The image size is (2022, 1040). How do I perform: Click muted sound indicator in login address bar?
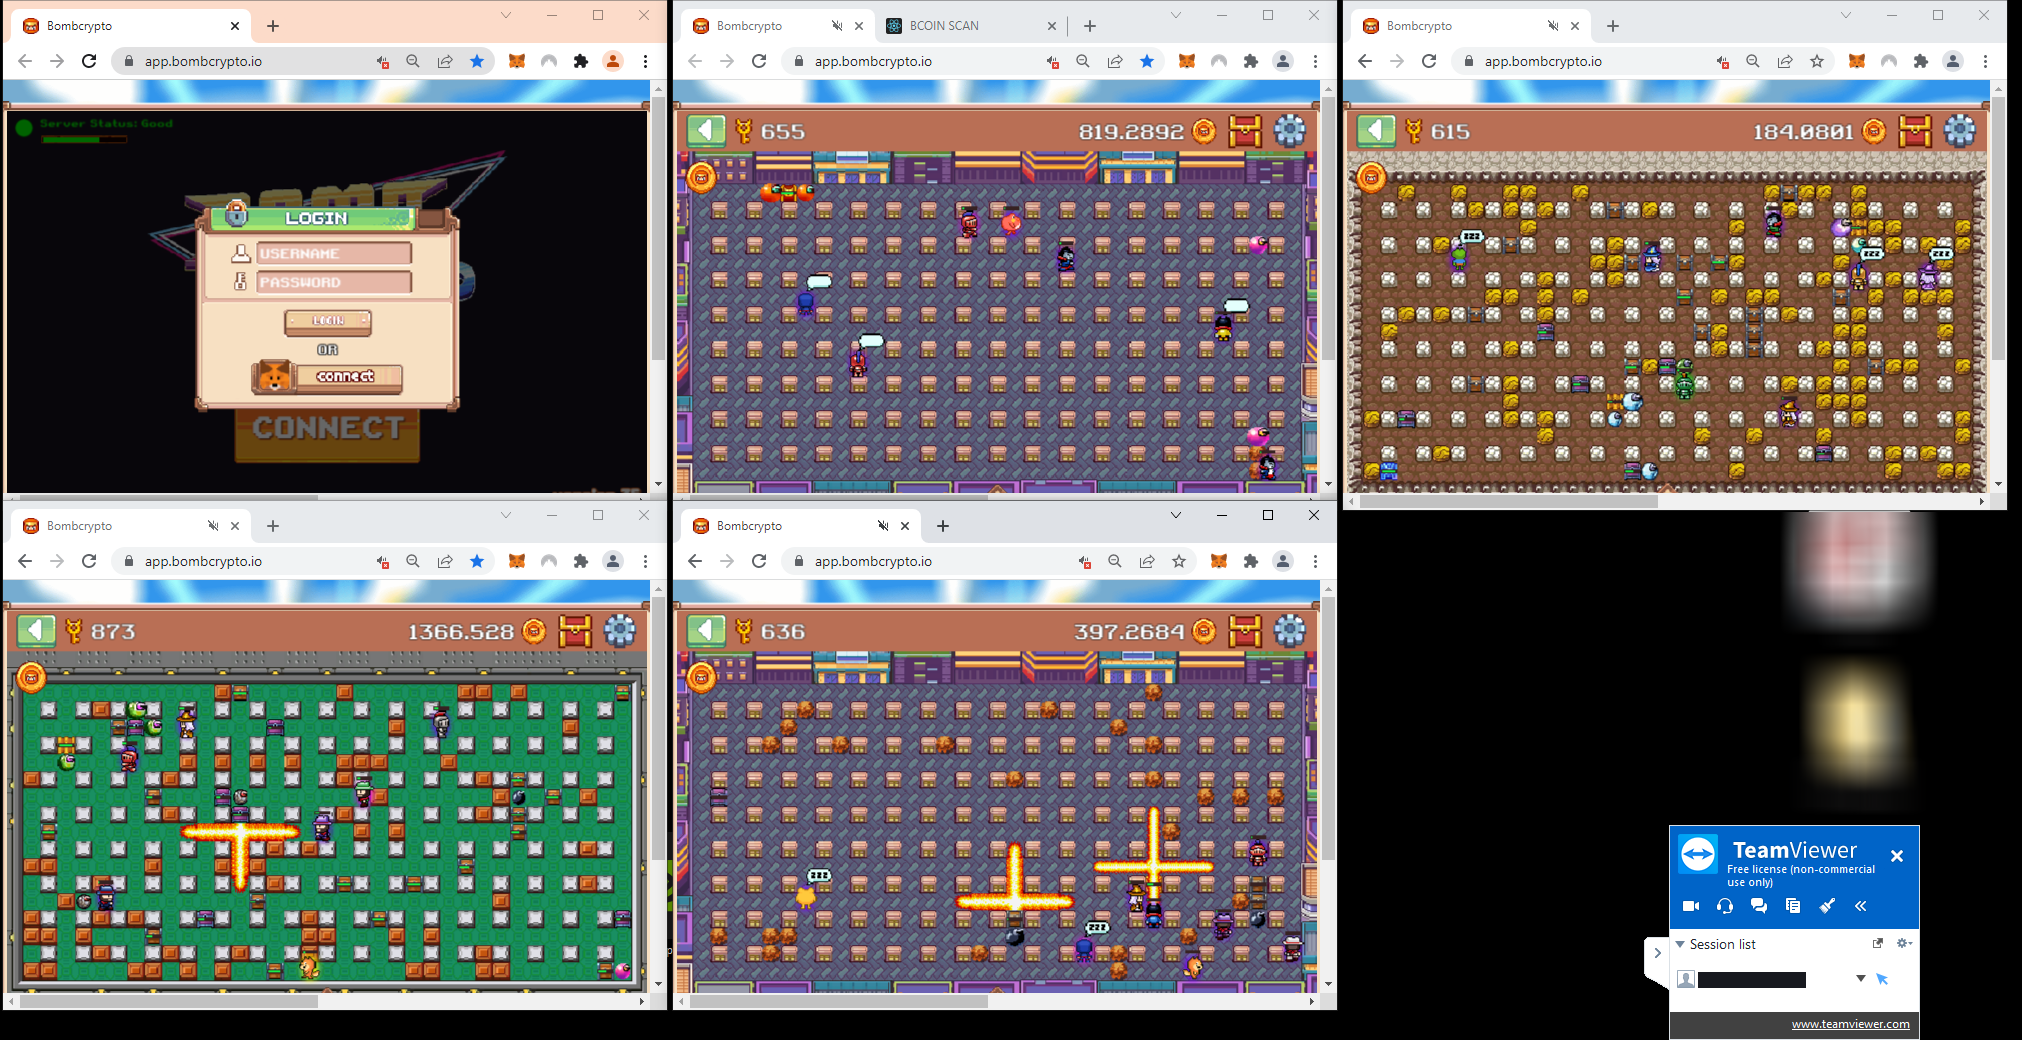(x=382, y=61)
